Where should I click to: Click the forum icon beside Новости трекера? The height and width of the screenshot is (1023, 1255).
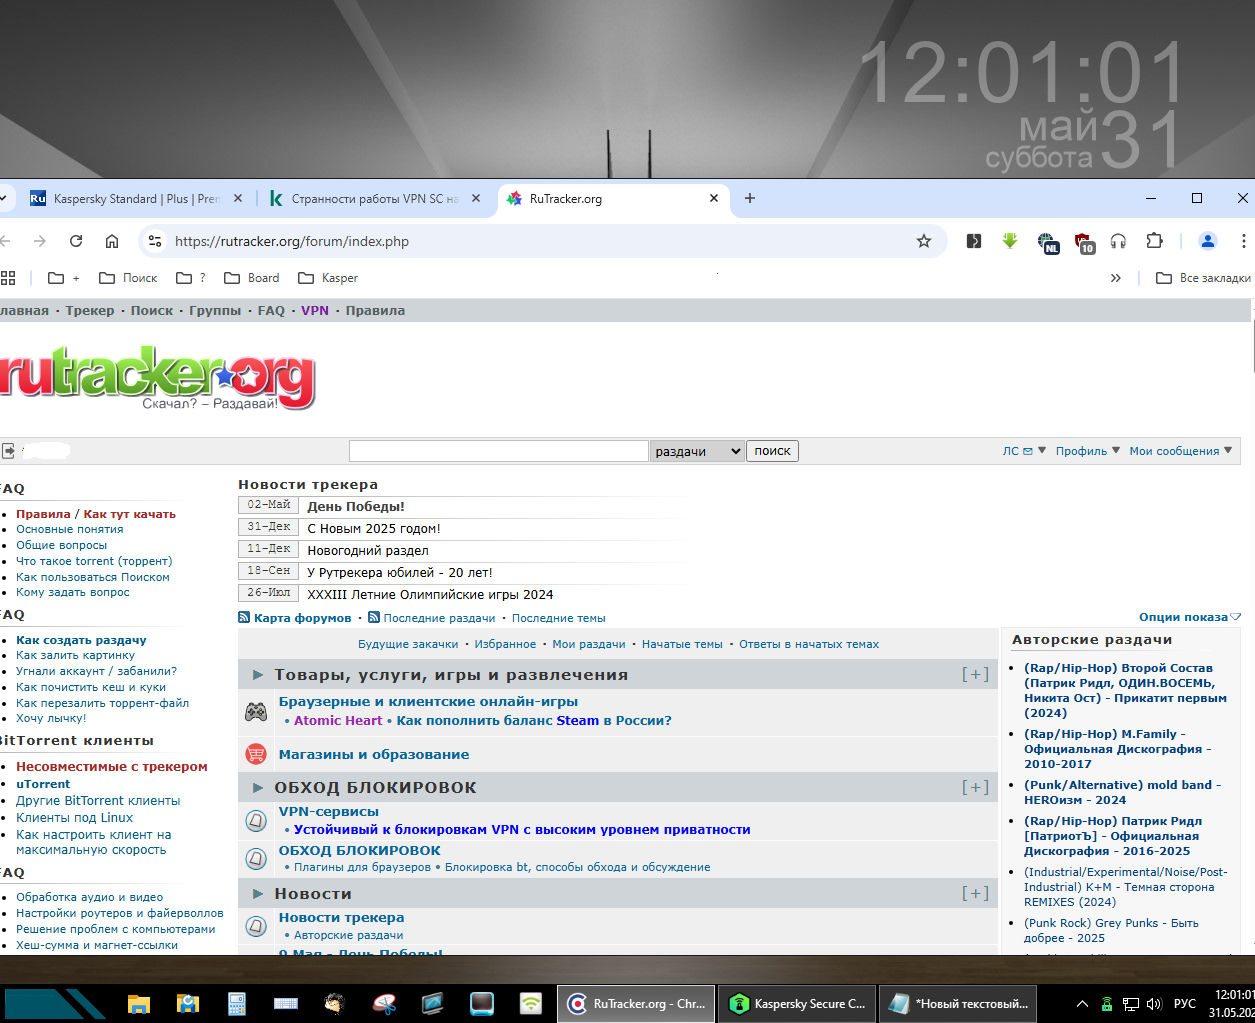click(256, 926)
